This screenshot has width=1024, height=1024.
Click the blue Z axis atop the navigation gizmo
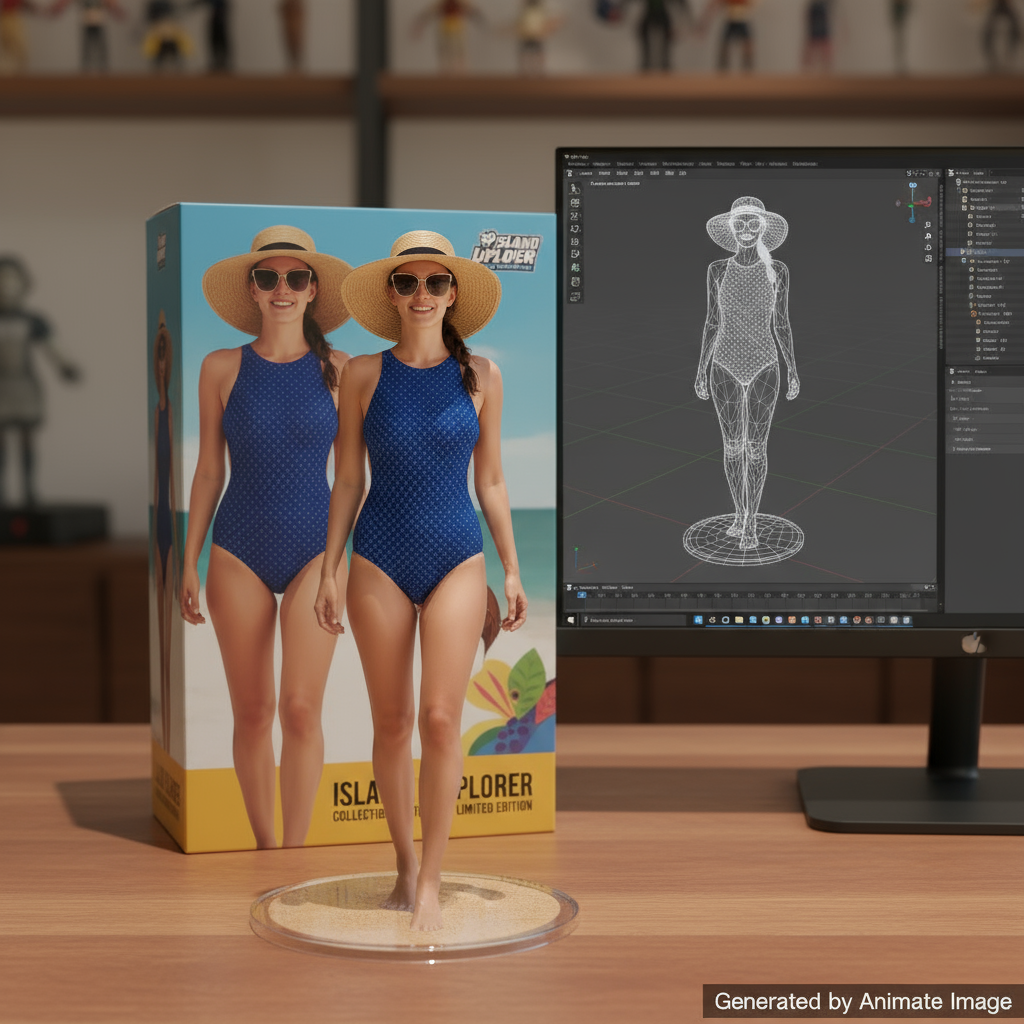point(913,186)
